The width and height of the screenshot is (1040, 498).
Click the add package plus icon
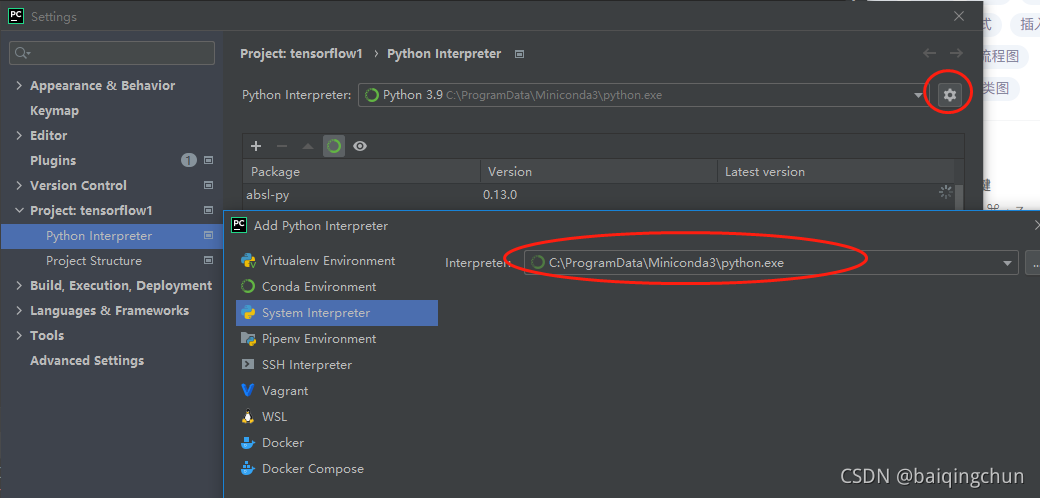256,146
